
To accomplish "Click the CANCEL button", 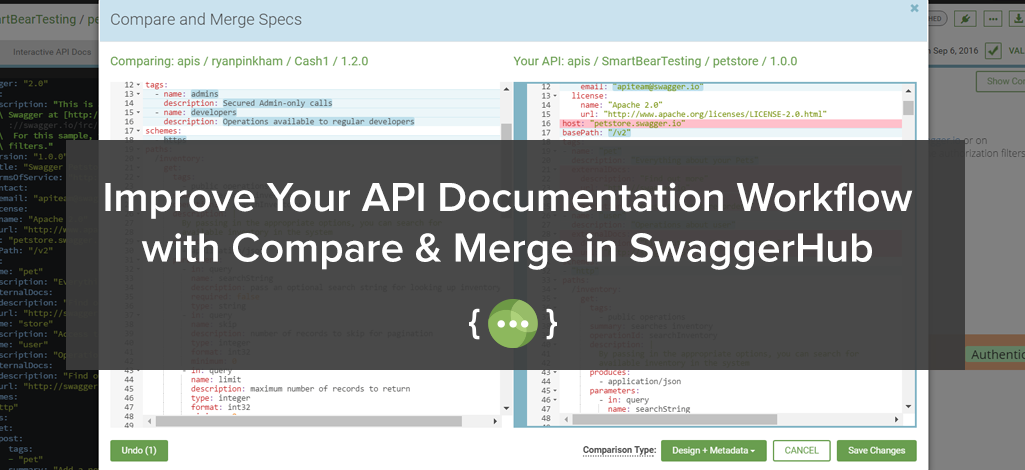I will tap(801, 450).
